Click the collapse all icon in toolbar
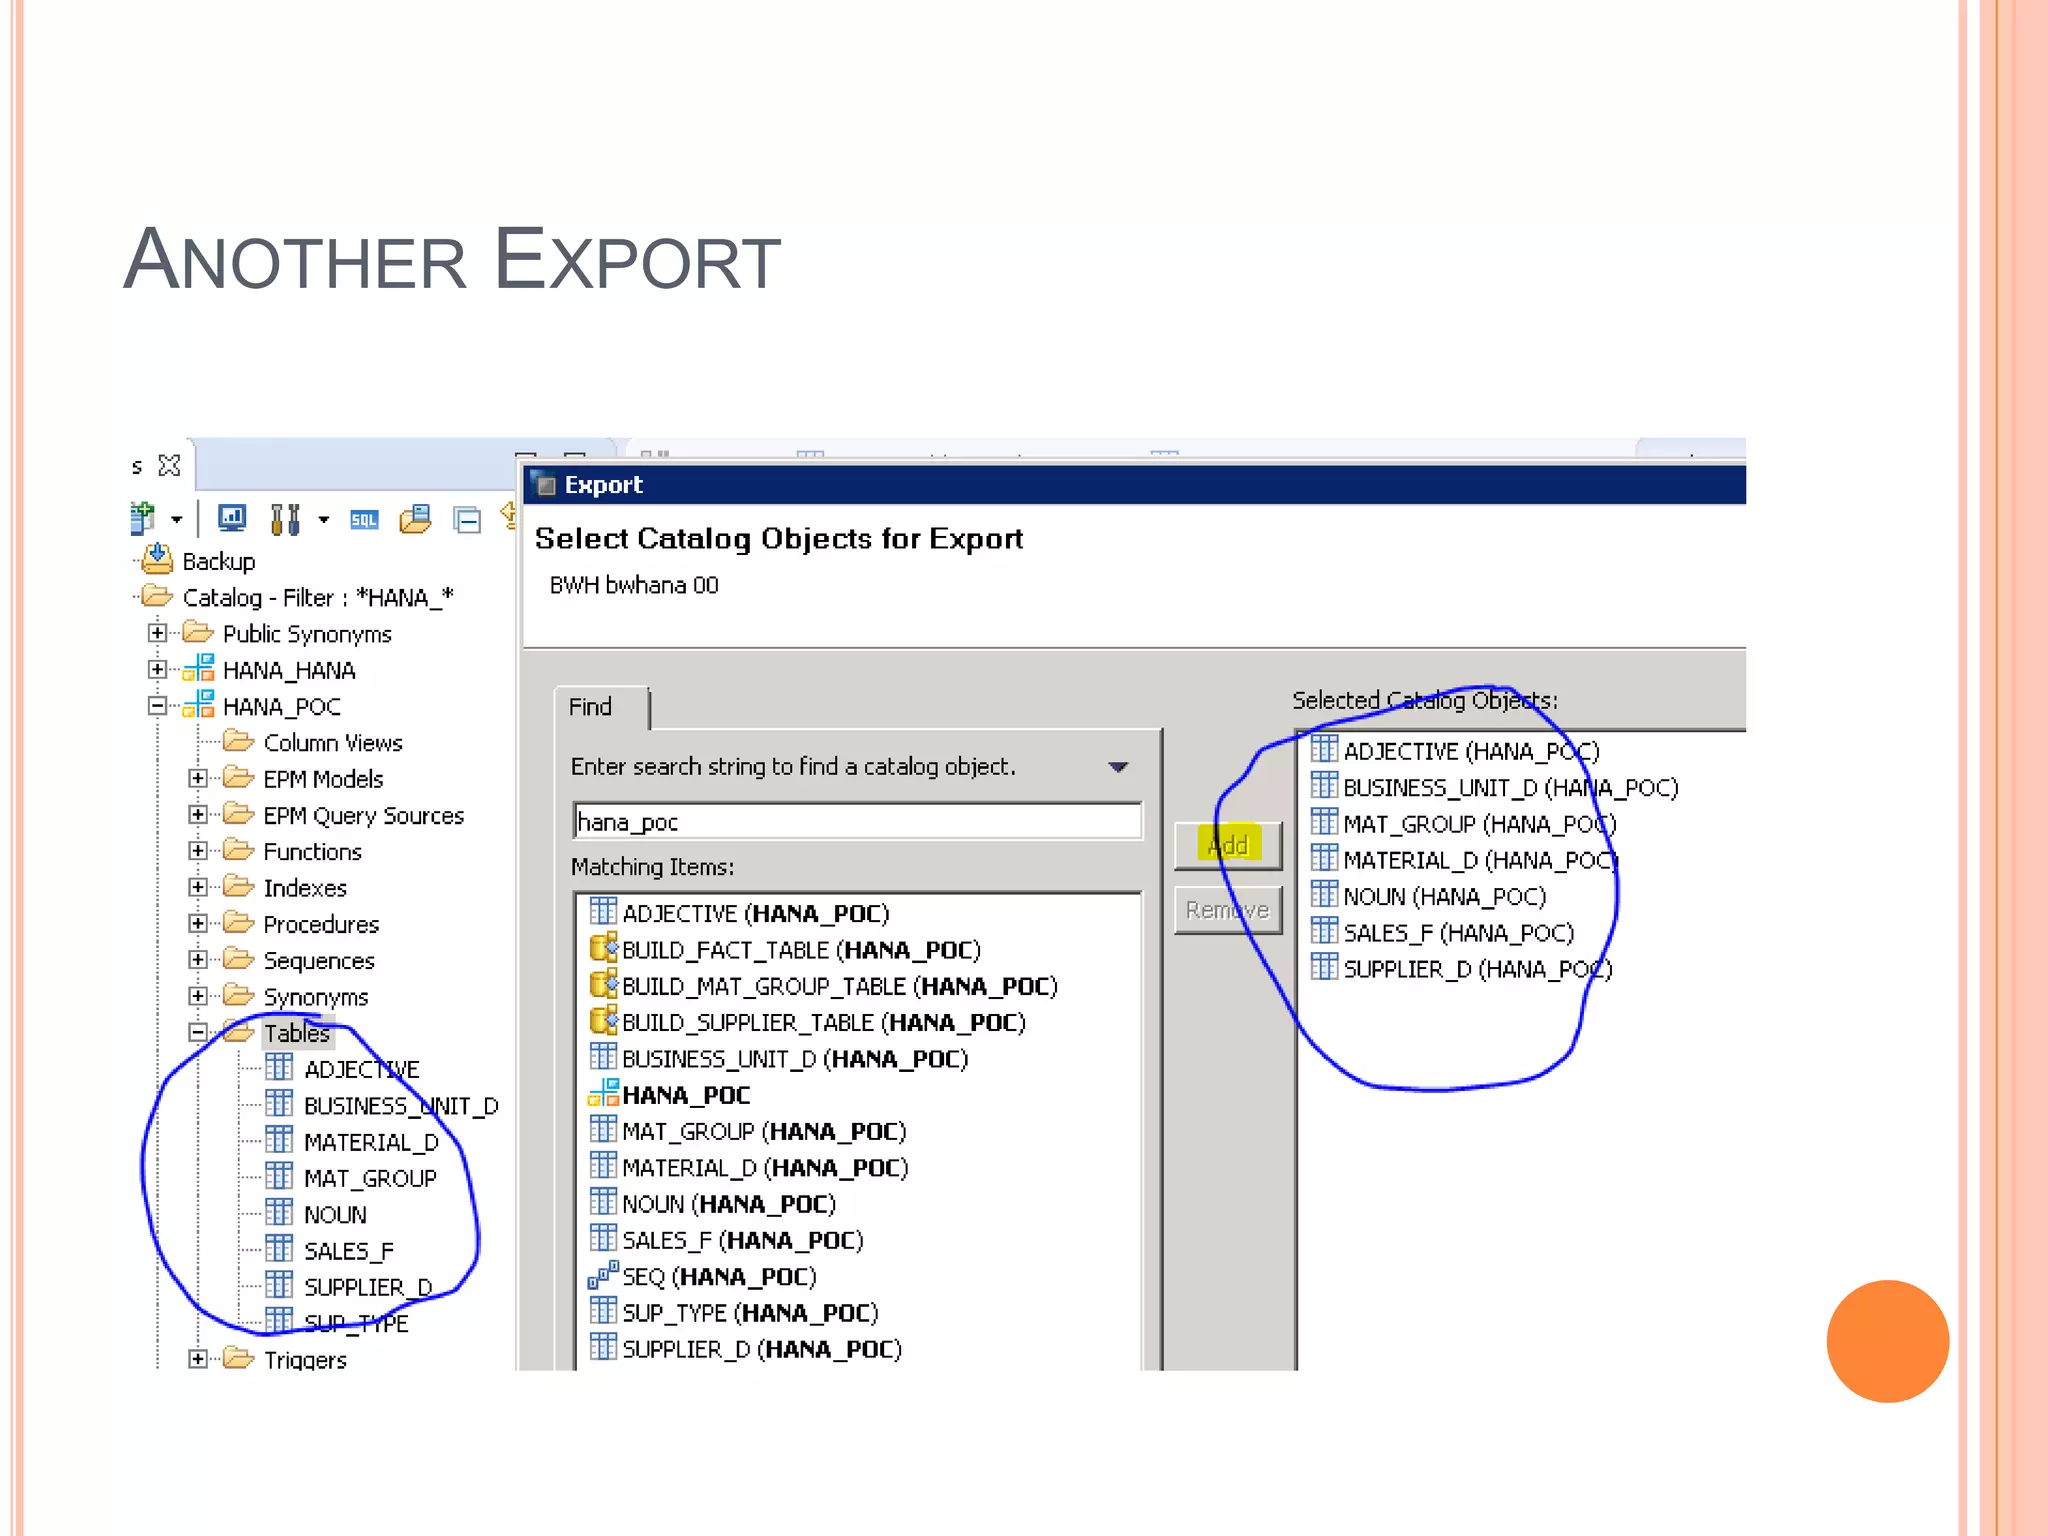Viewport: 2048px width, 1536px height. 467,520
